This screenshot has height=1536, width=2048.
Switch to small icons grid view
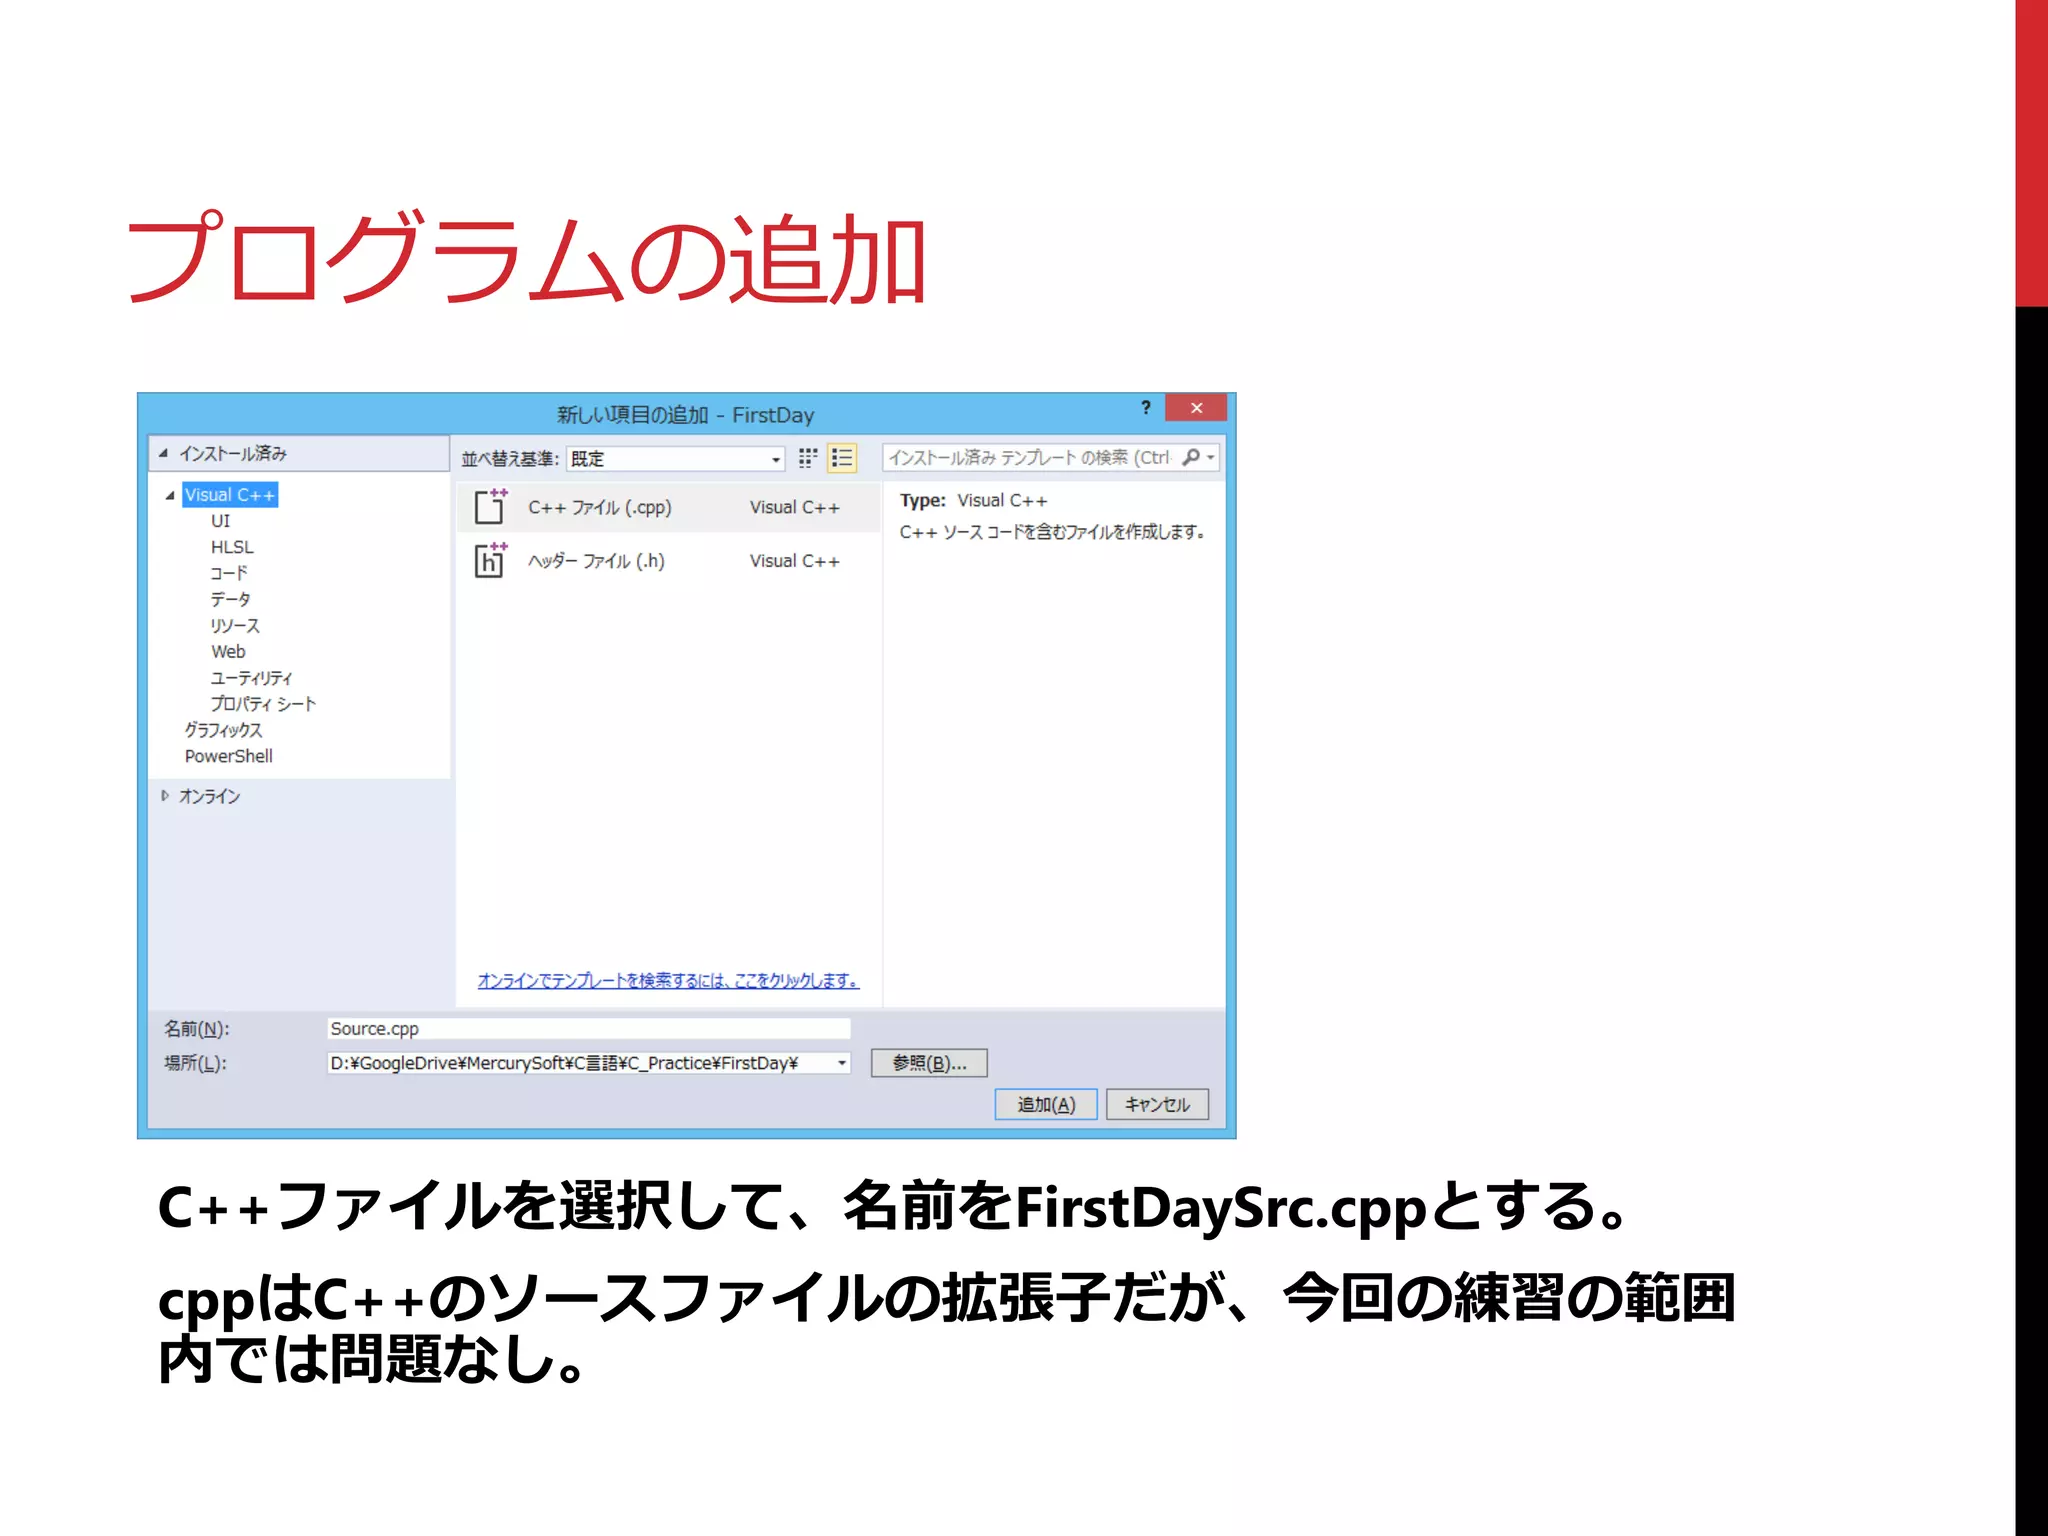point(808,458)
